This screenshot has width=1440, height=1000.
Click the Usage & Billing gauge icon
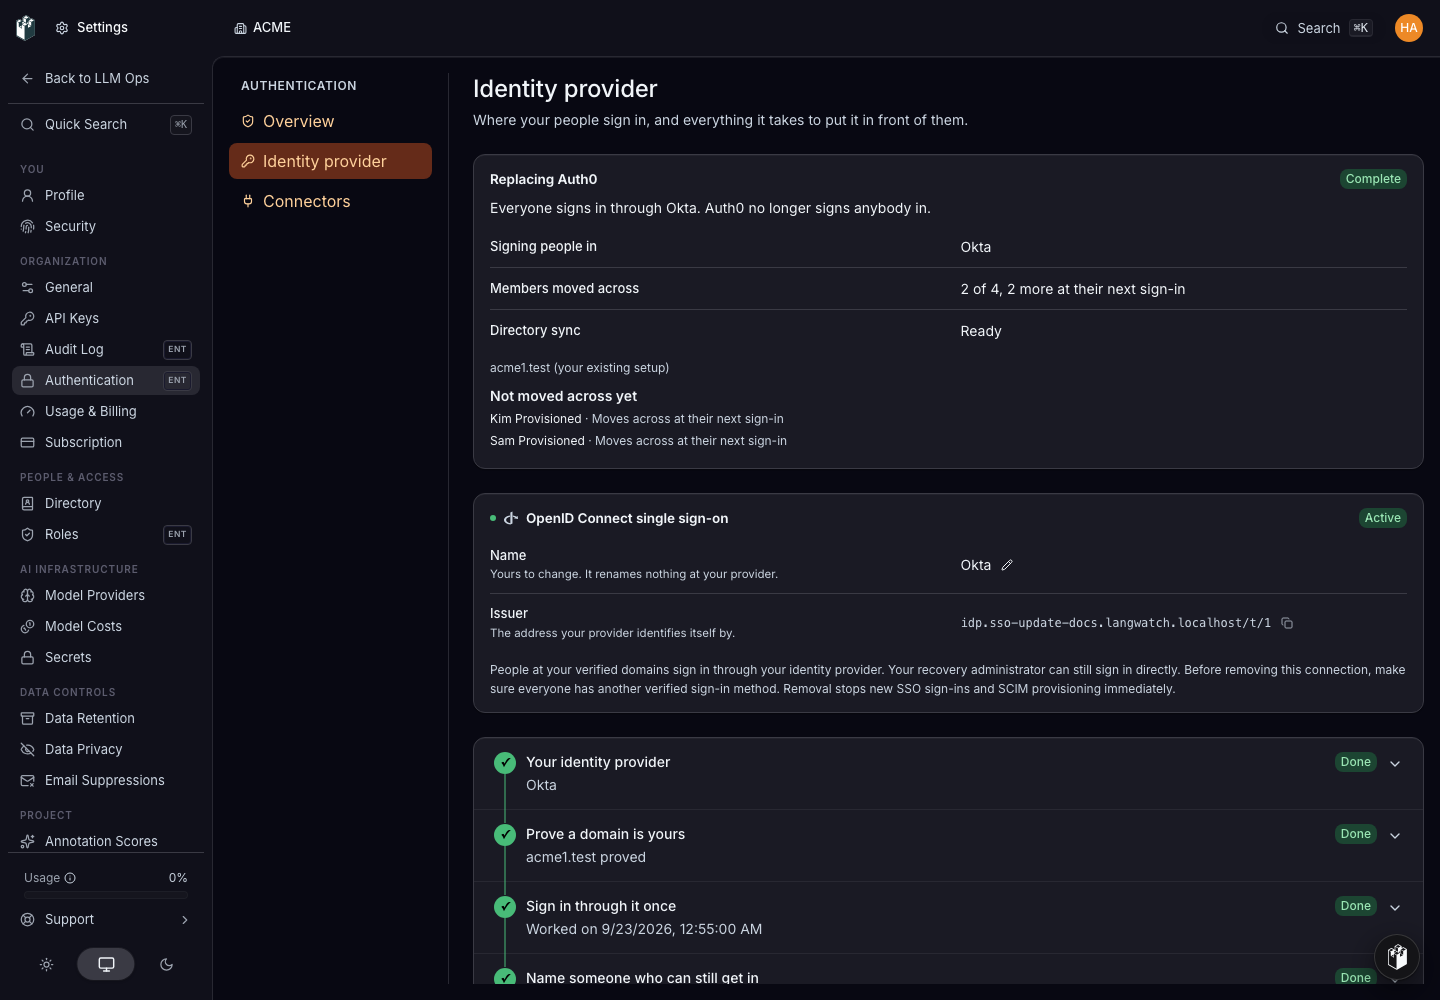pos(28,411)
